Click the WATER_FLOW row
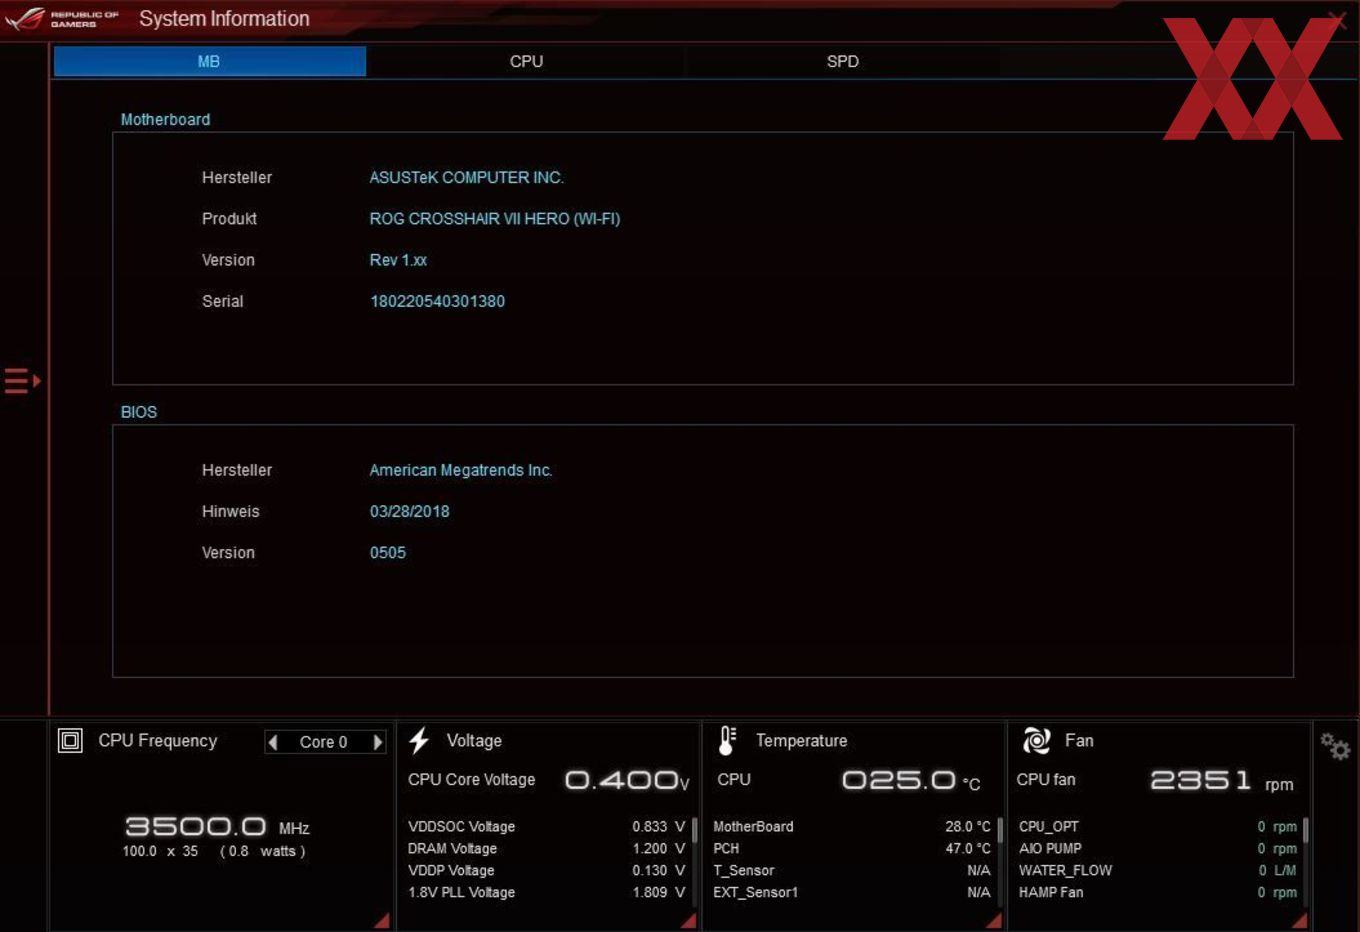Image resolution: width=1360 pixels, height=932 pixels. click(x=1158, y=871)
